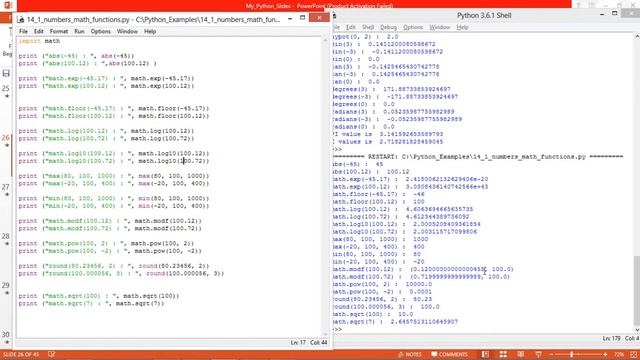This screenshot has height=360, width=640.
Task: Click the math.sqrt(7) print line in editor
Action: point(91,303)
